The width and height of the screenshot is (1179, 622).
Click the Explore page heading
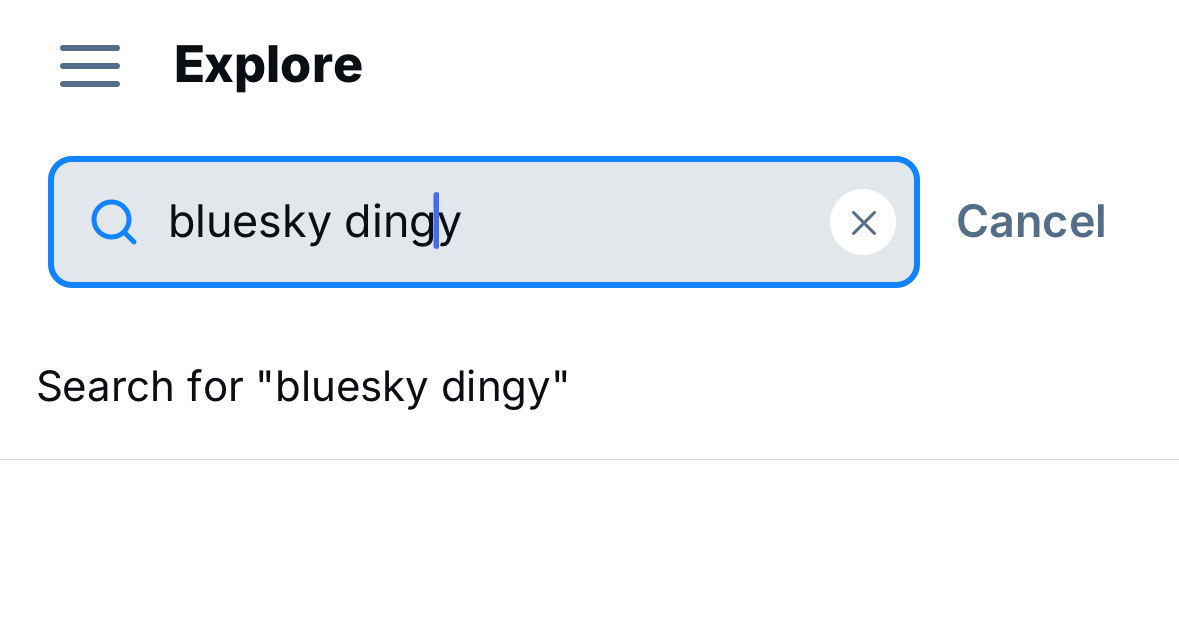(268, 66)
